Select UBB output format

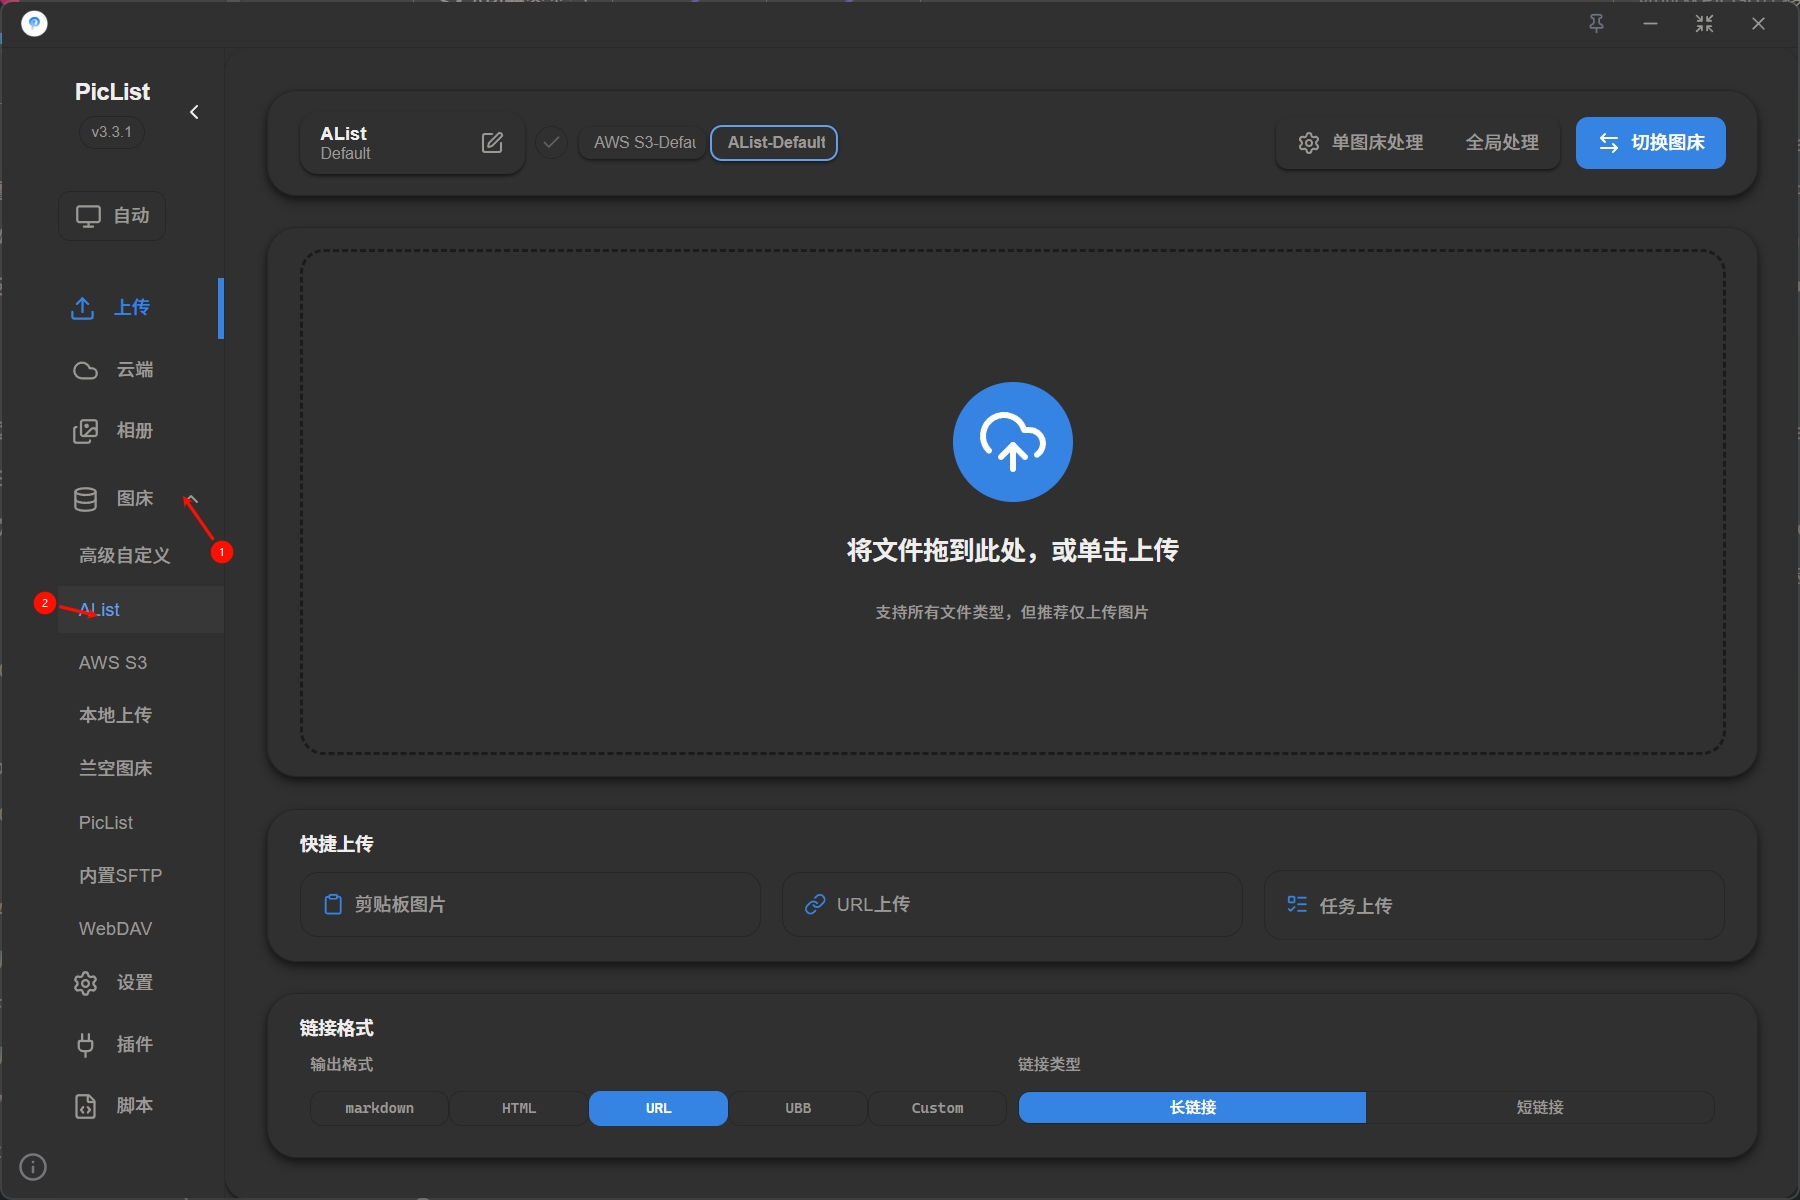tap(798, 1108)
